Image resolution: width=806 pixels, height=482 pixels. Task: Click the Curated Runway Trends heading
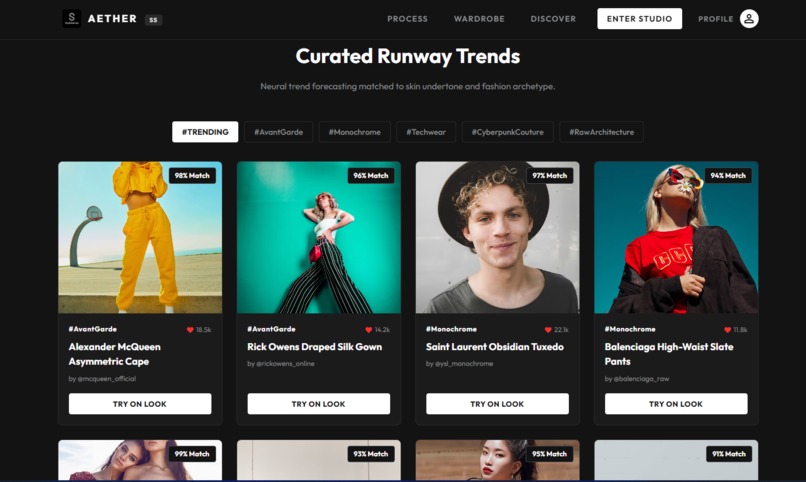click(x=408, y=56)
